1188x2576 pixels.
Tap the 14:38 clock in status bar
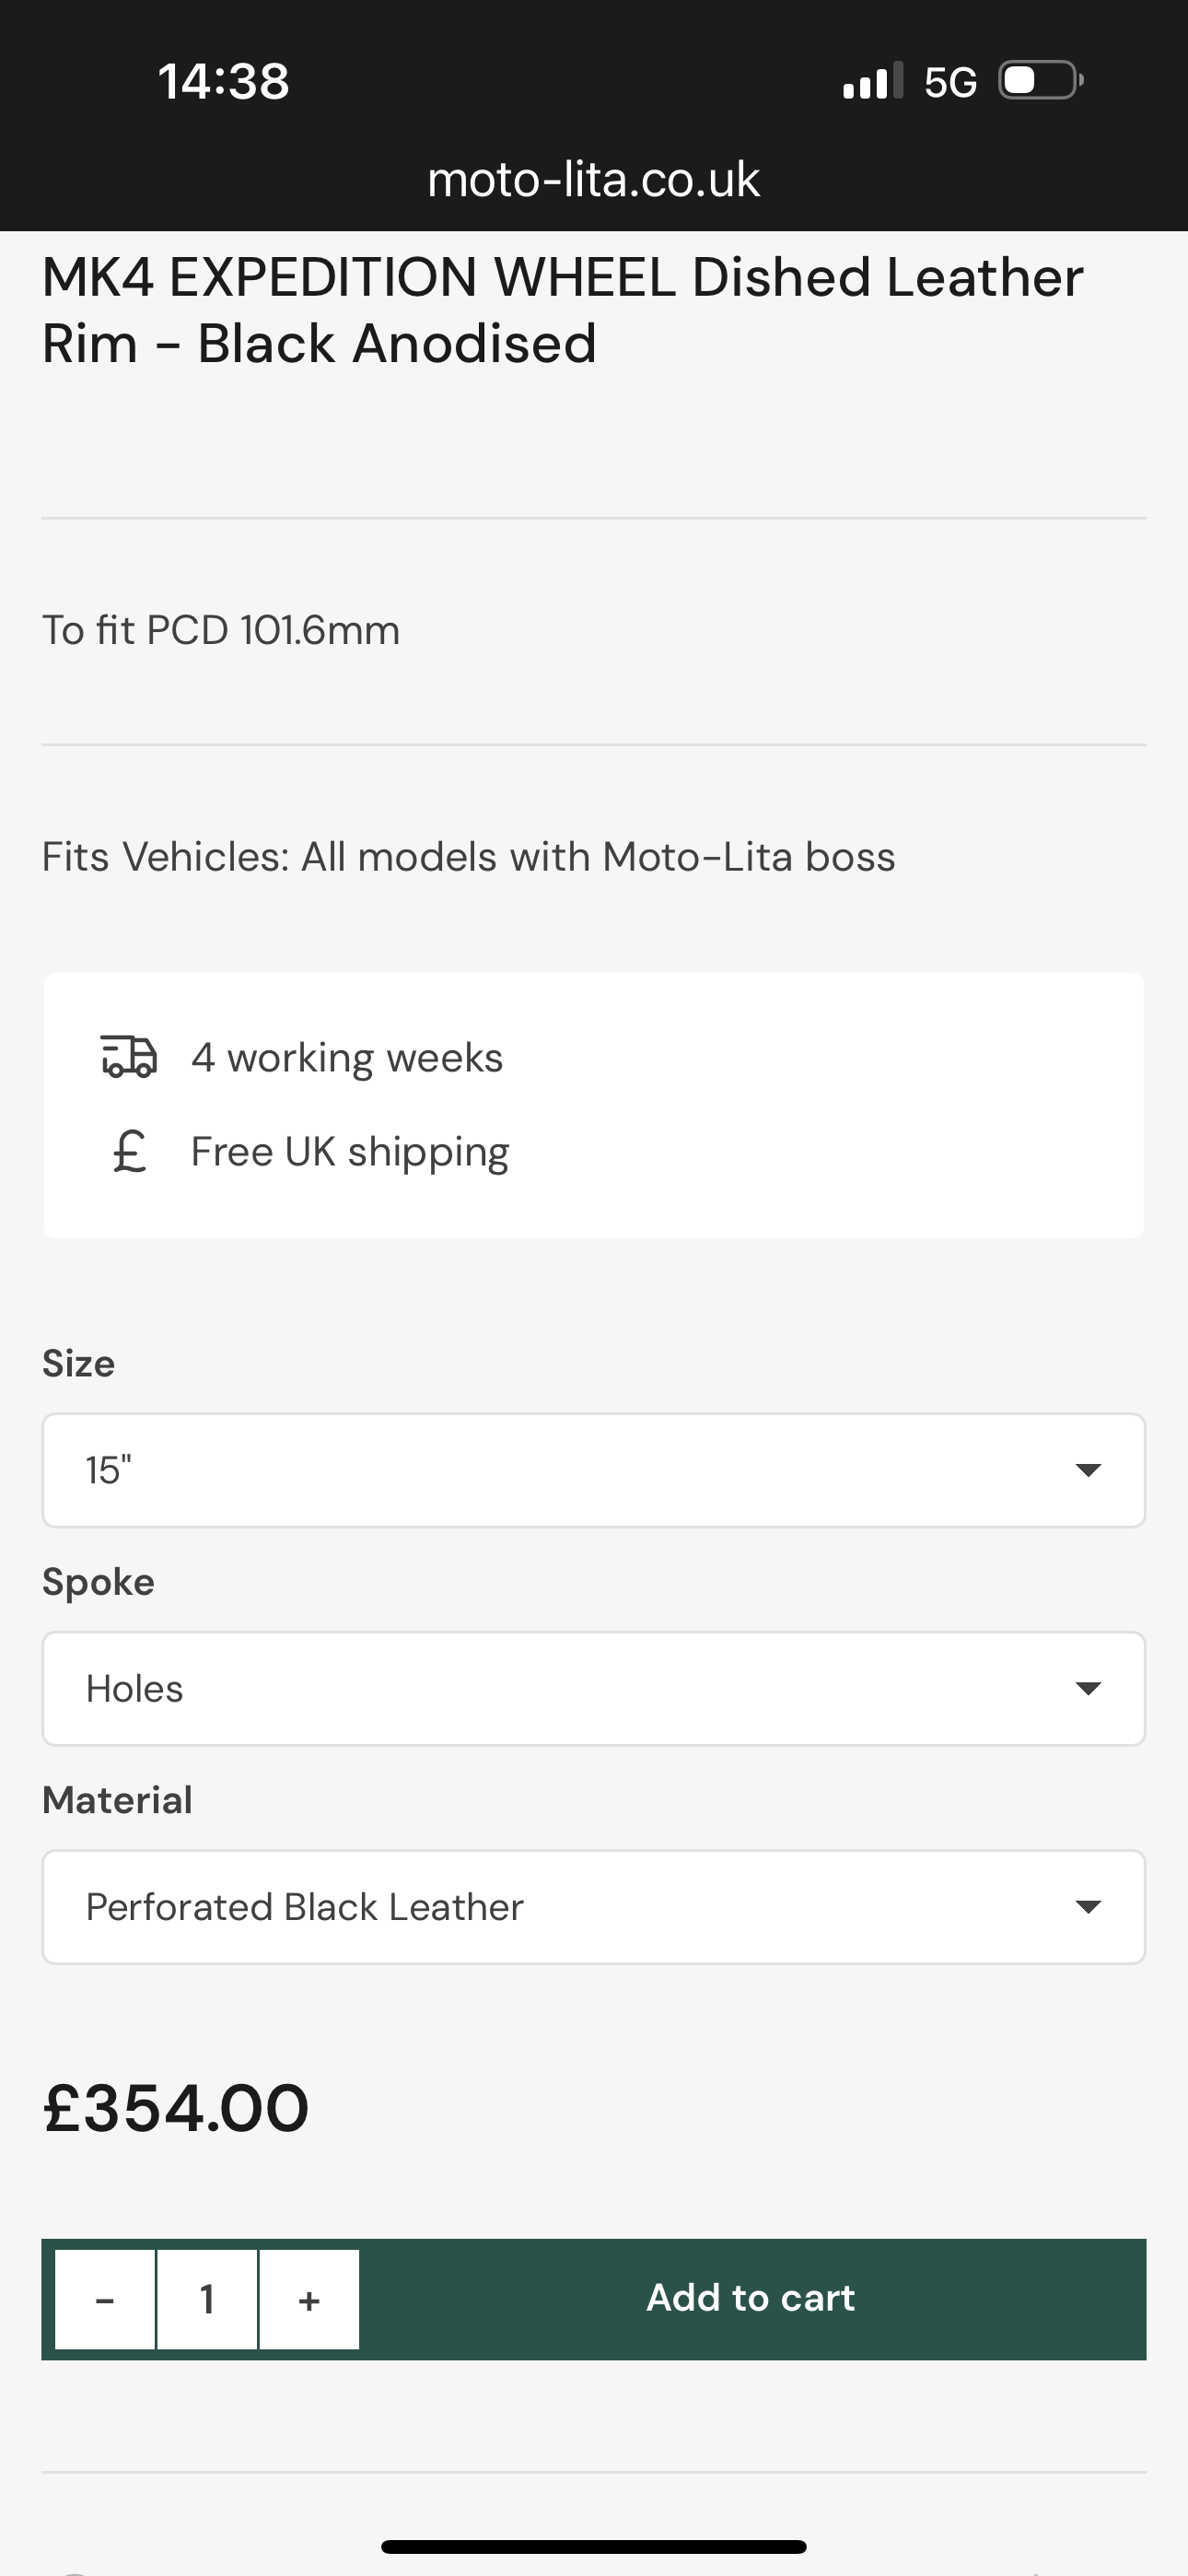[223, 81]
